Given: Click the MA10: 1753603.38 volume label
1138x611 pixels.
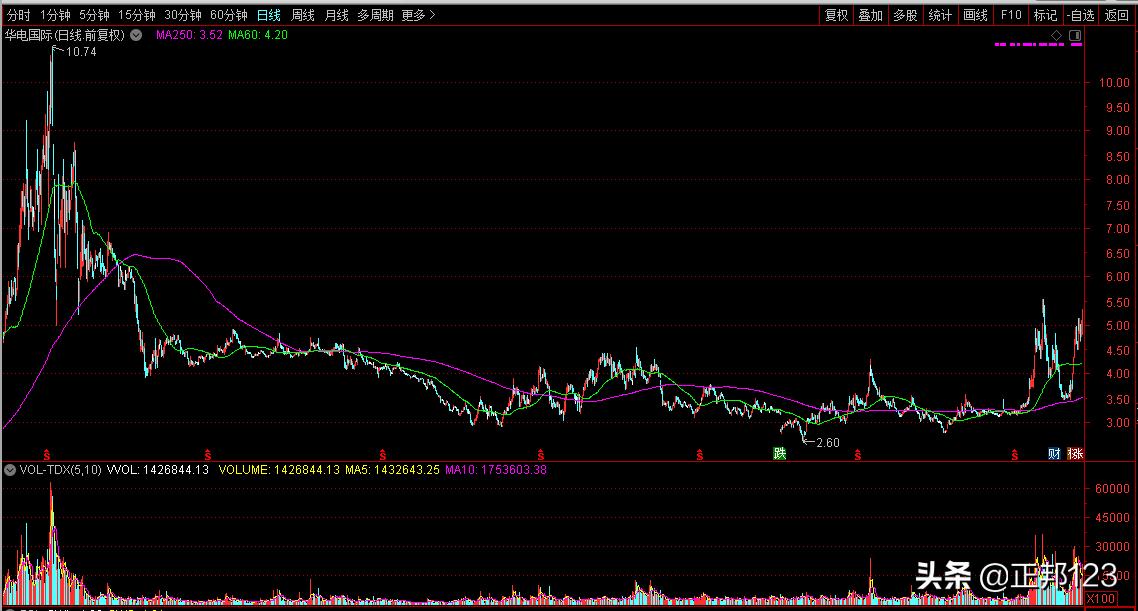Looking at the screenshot, I should click(496, 470).
